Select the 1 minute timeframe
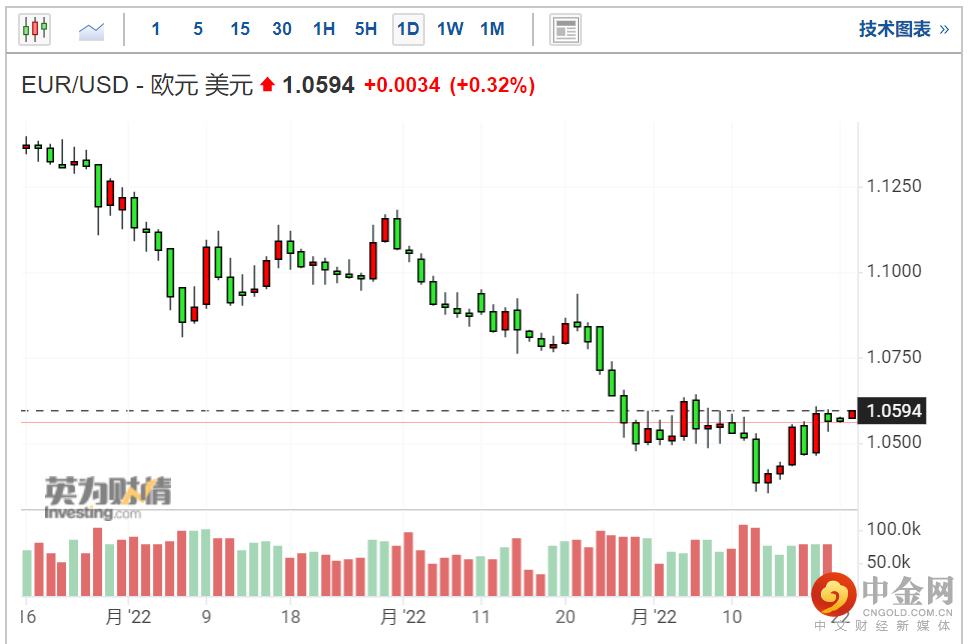 click(x=156, y=29)
